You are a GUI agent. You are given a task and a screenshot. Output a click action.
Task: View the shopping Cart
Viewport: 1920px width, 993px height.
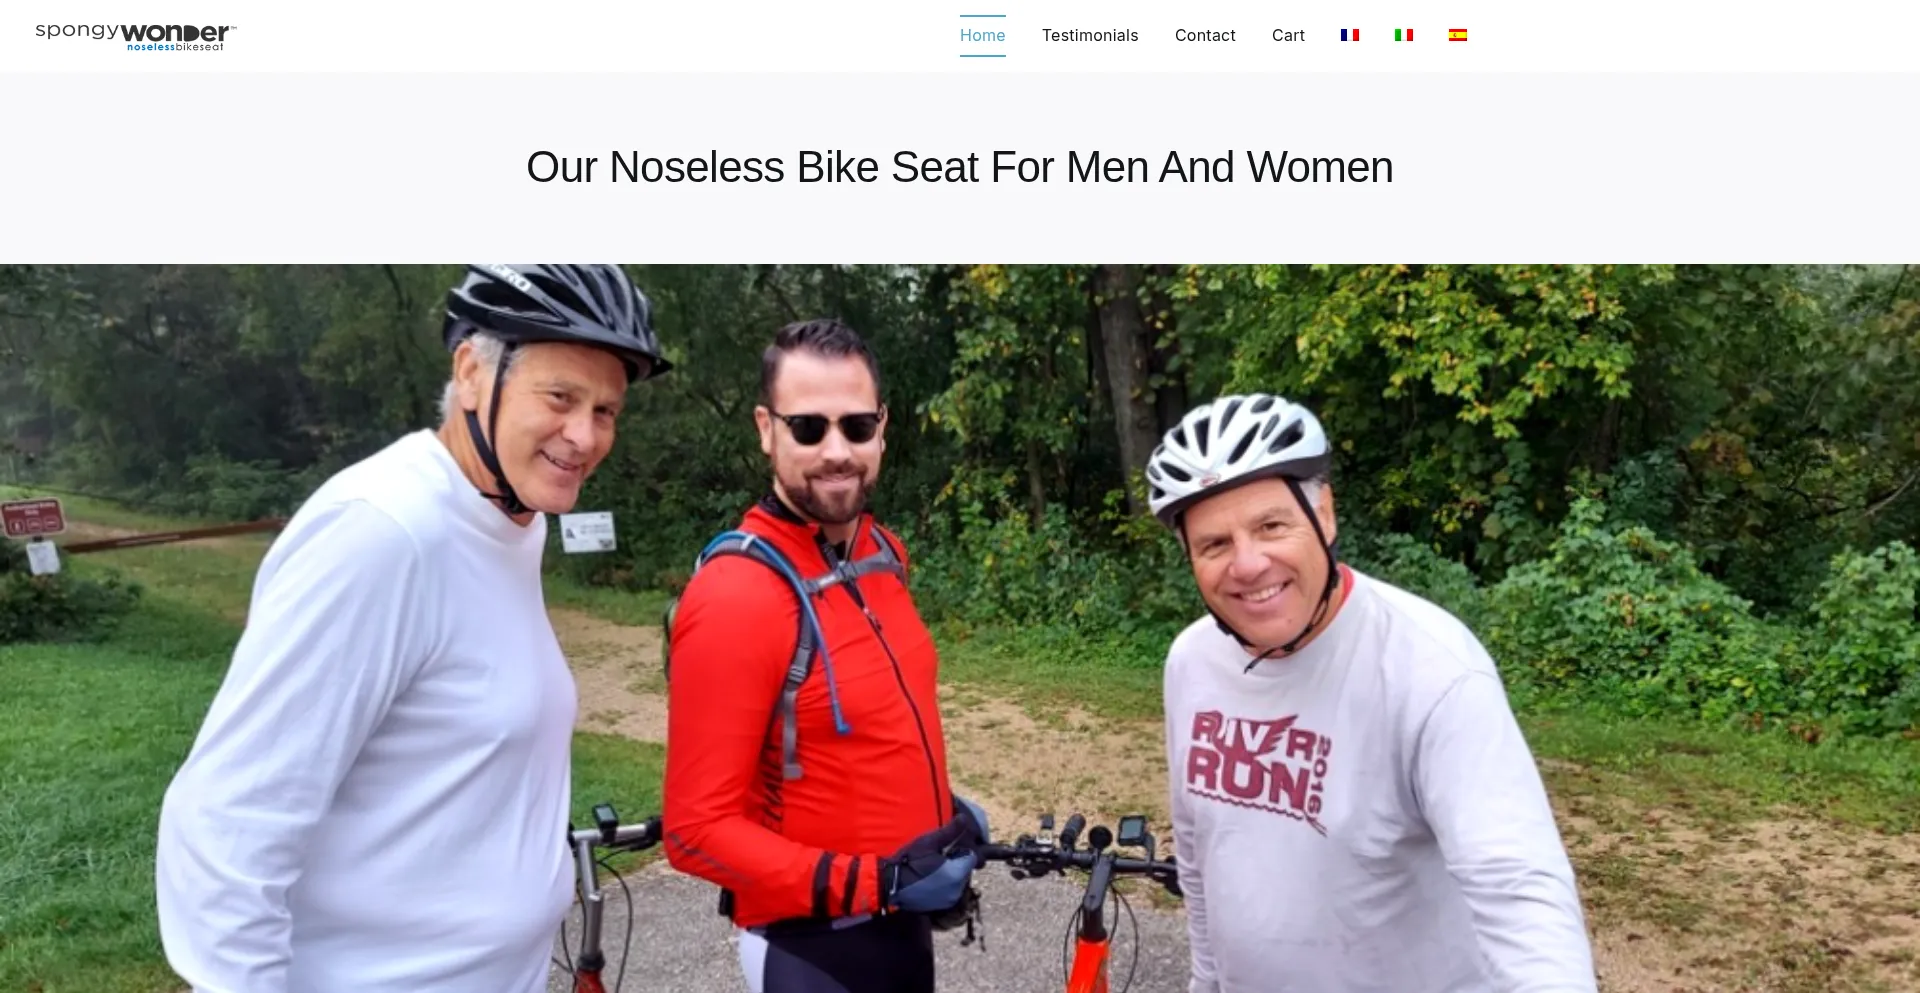pyautogui.click(x=1288, y=36)
